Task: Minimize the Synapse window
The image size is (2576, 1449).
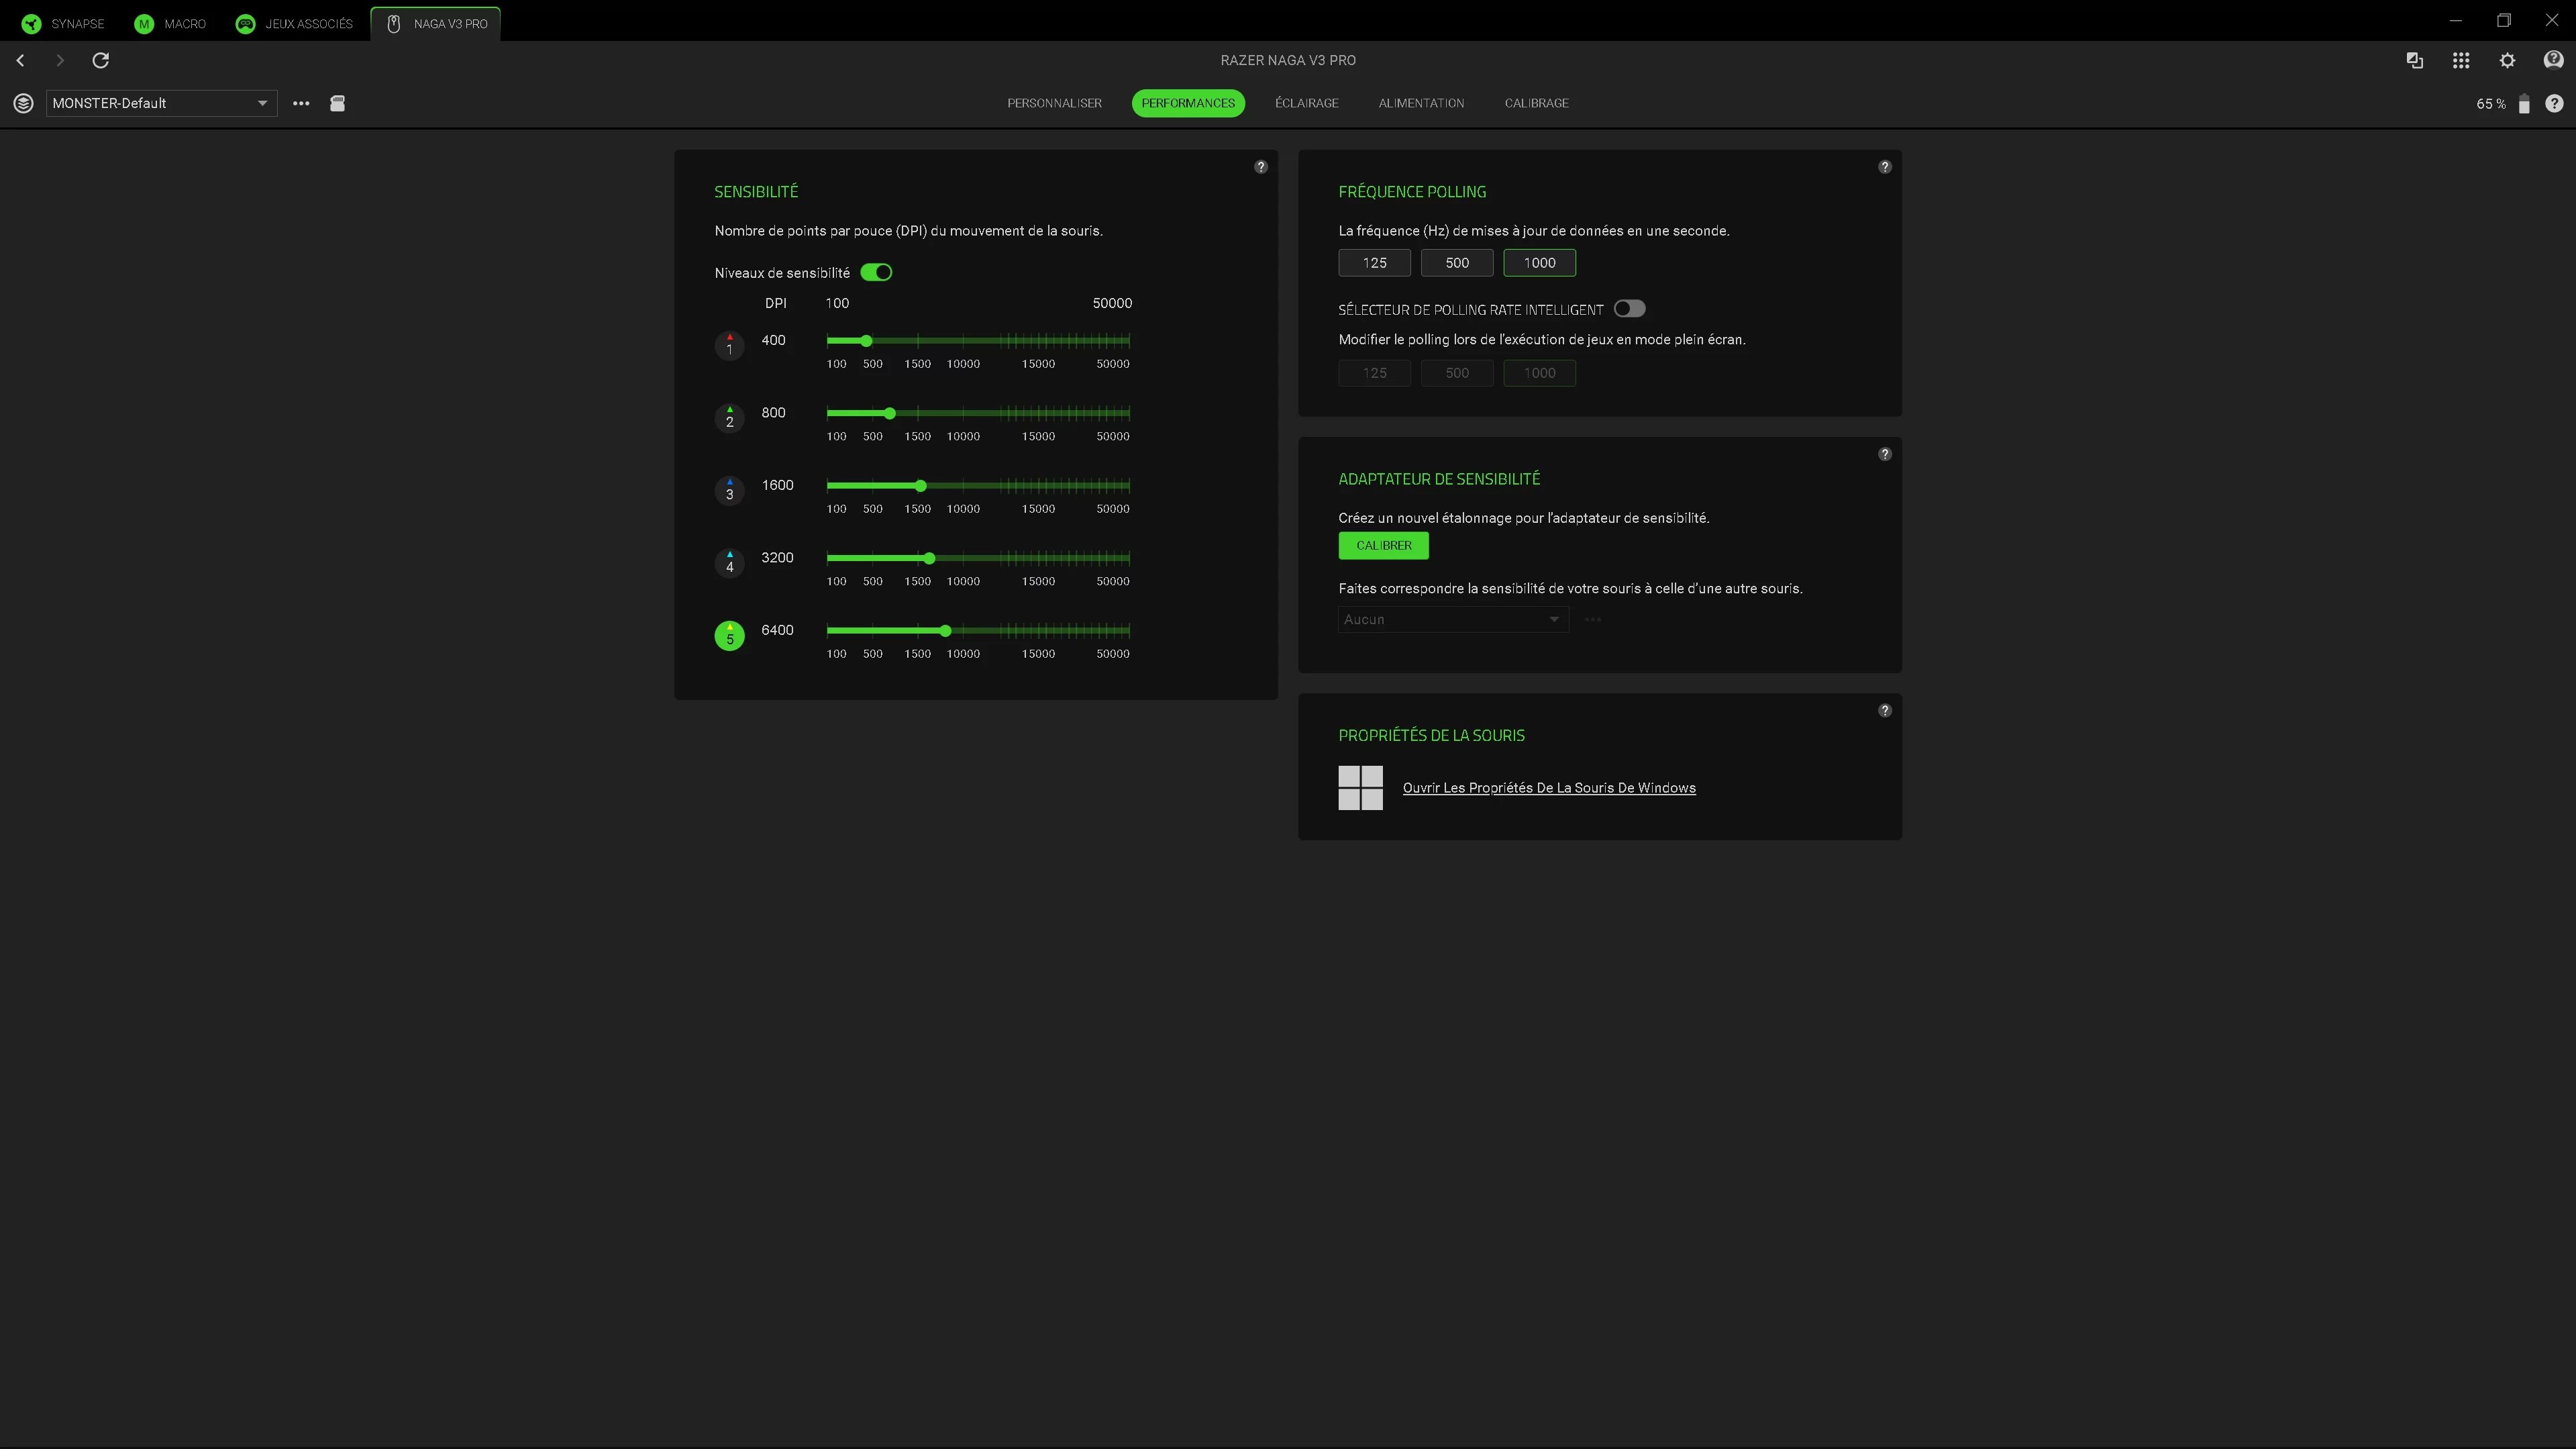Action: (2456, 21)
